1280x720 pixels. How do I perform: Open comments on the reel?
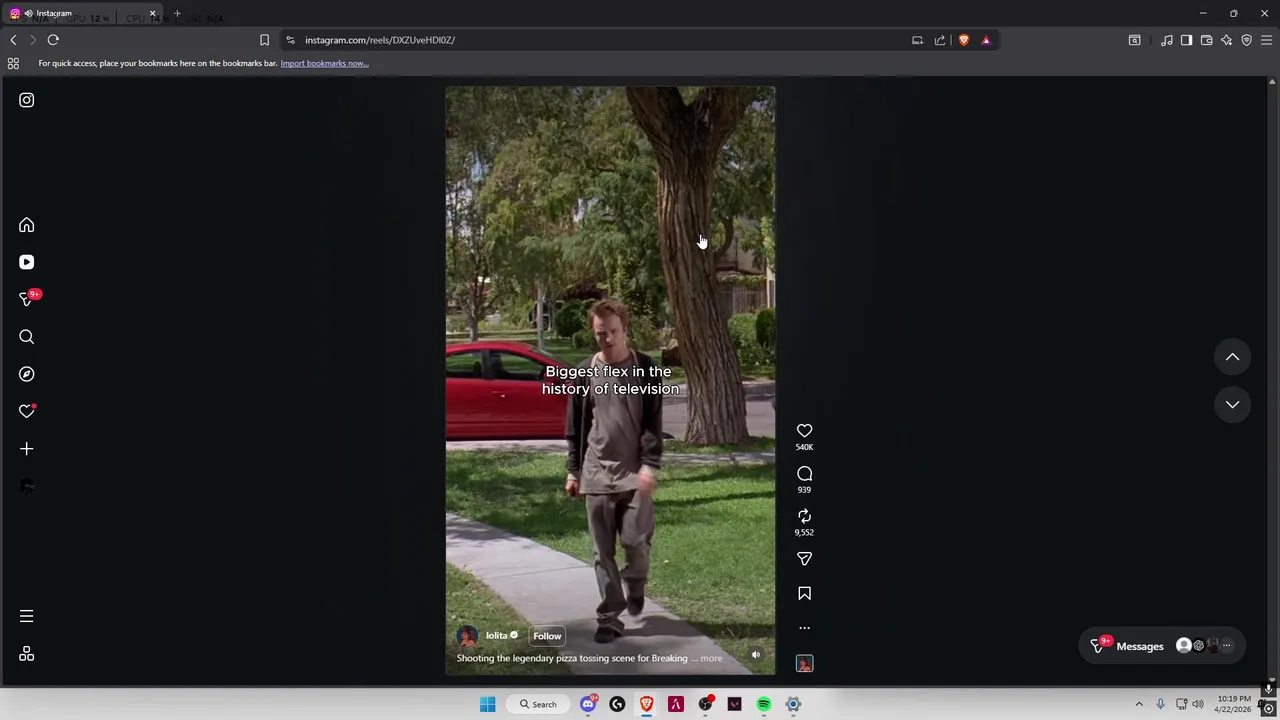tap(804, 474)
